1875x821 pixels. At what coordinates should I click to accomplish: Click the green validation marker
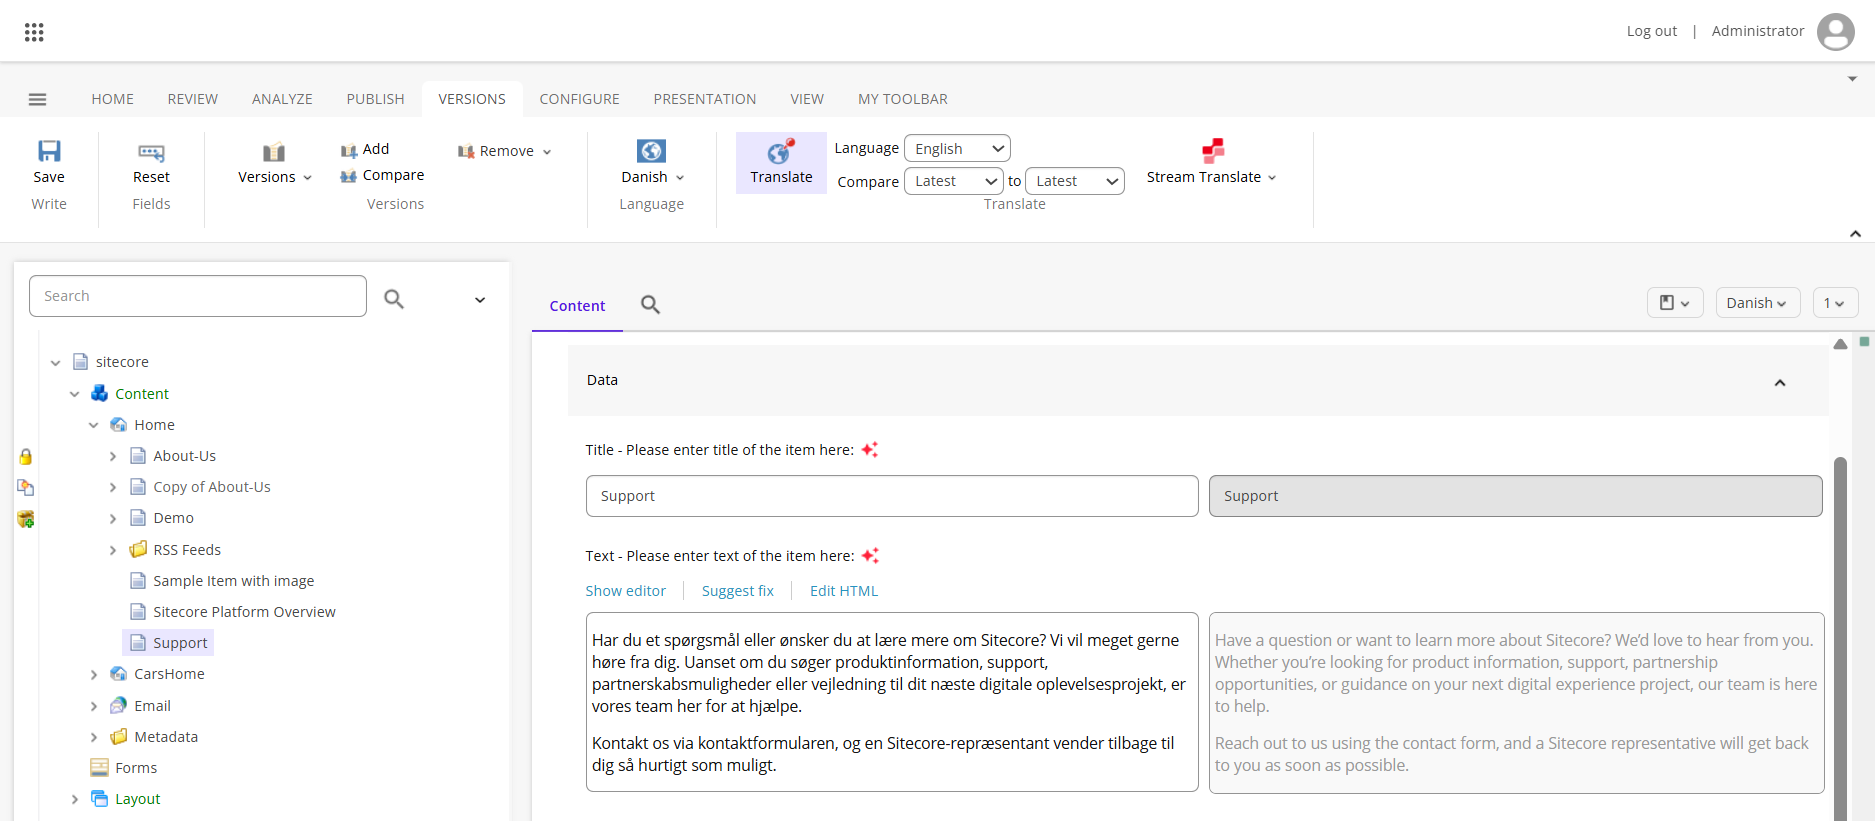1864,342
